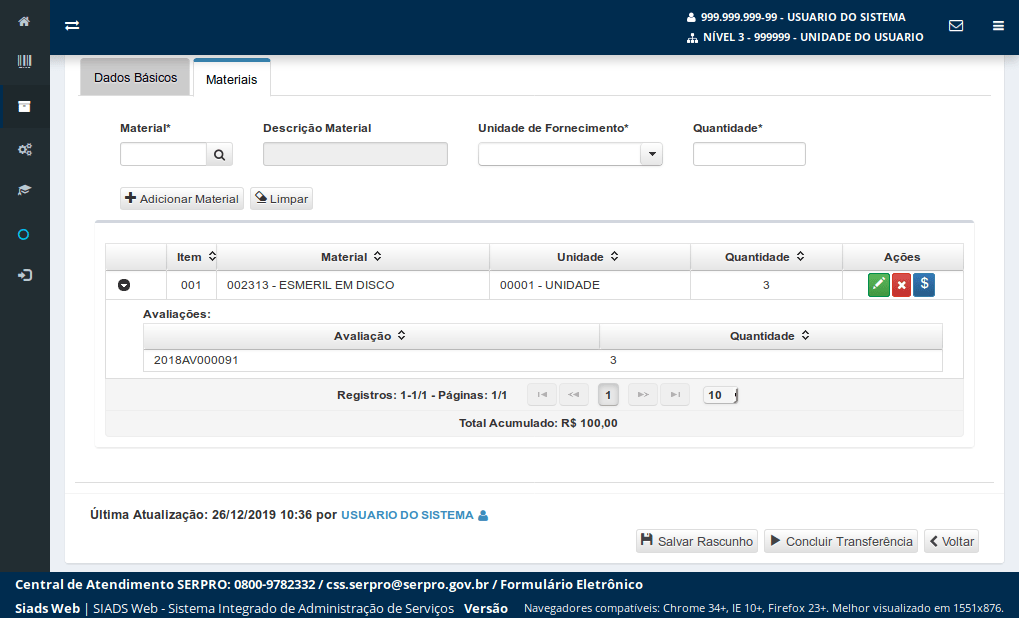Focus the Material code input field
Image resolution: width=1019 pixels, height=618 pixels.
coord(164,155)
